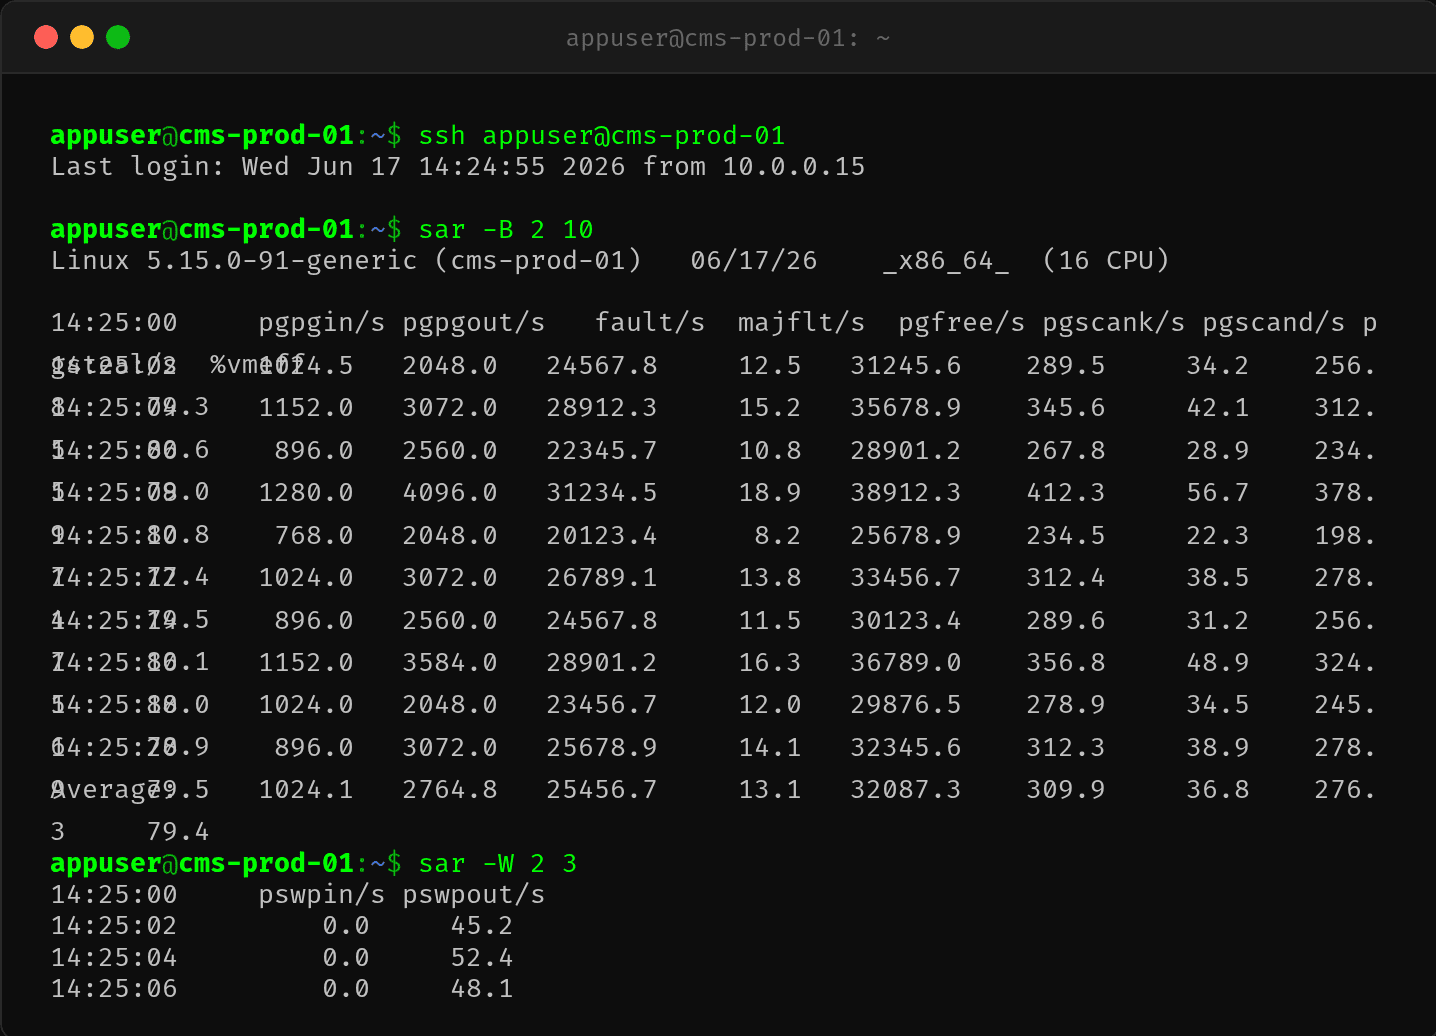Click the 'fault/s' column header

click(650, 322)
